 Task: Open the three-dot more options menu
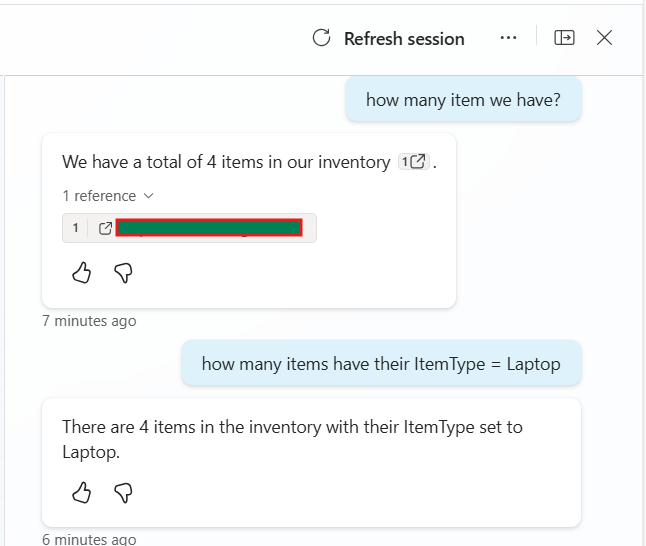[508, 38]
